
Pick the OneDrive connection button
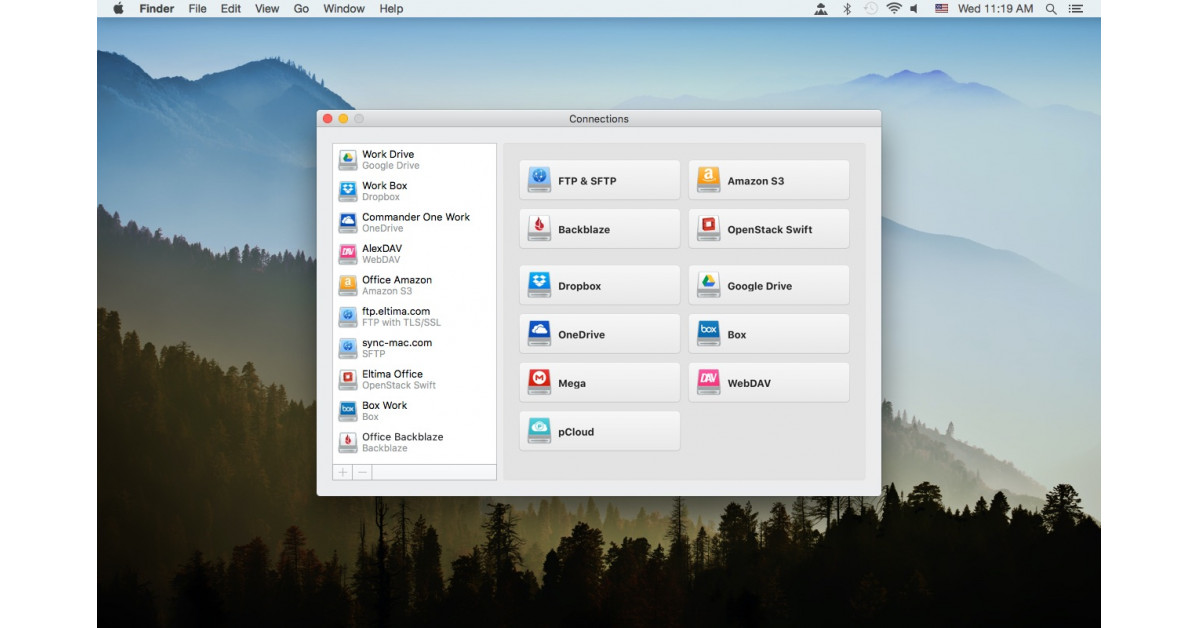point(600,334)
